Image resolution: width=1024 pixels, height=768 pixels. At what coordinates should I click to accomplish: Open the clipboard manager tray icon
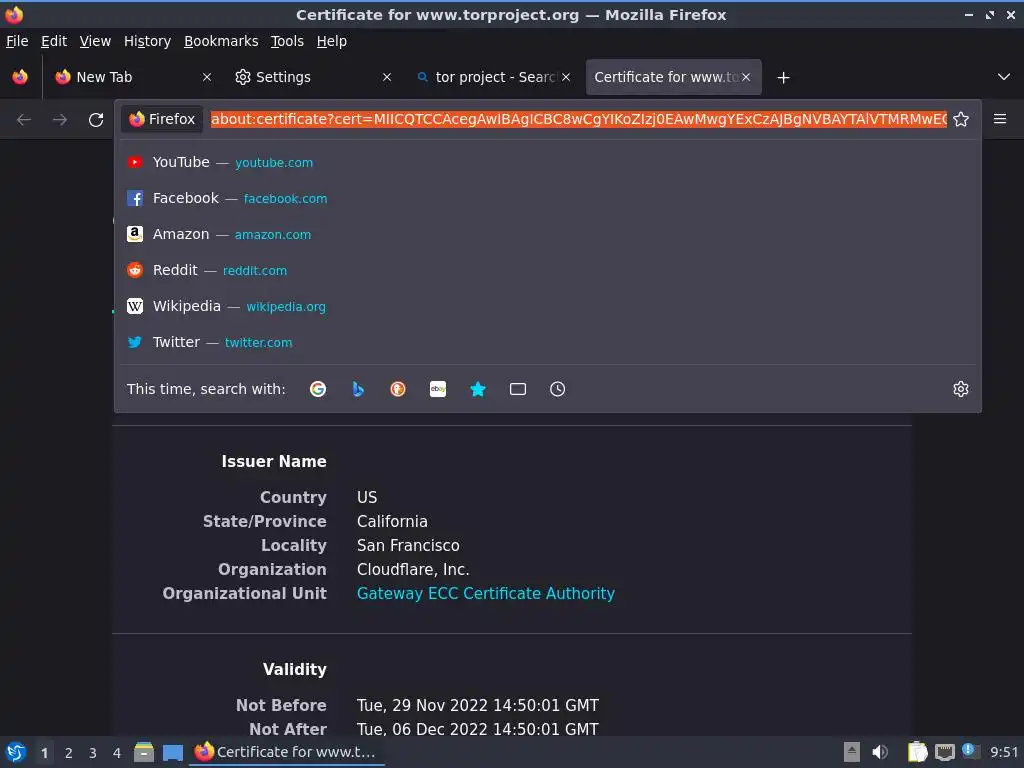(917, 752)
